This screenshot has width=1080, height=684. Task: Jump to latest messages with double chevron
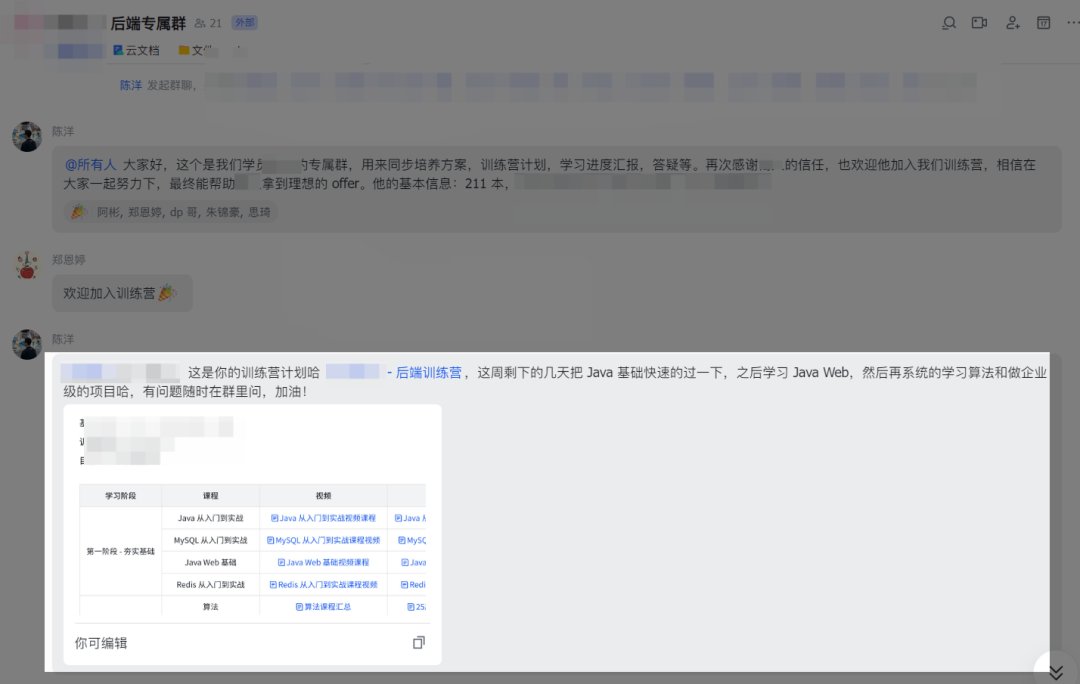click(x=1056, y=672)
